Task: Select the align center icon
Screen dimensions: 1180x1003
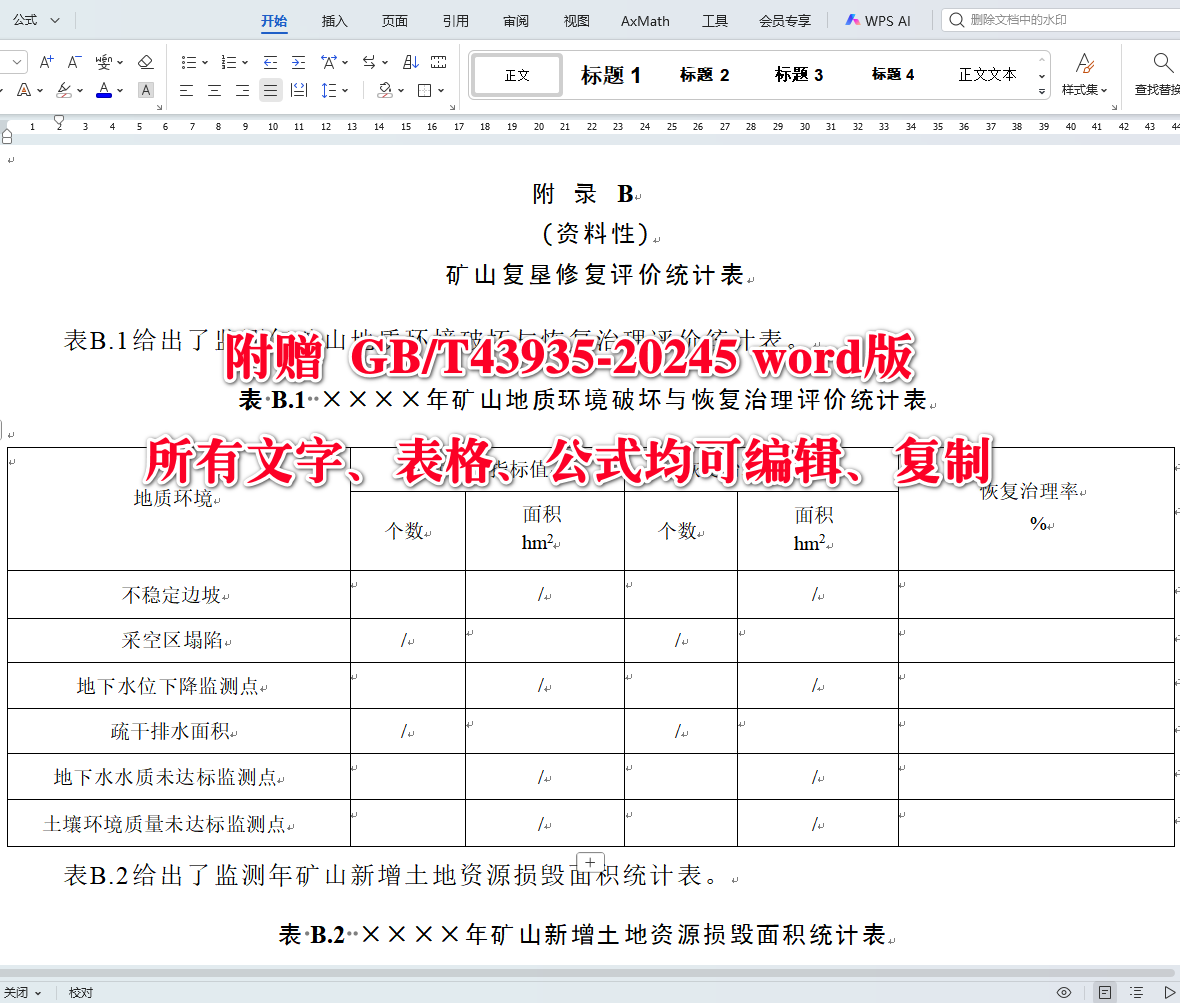Action: (x=214, y=91)
